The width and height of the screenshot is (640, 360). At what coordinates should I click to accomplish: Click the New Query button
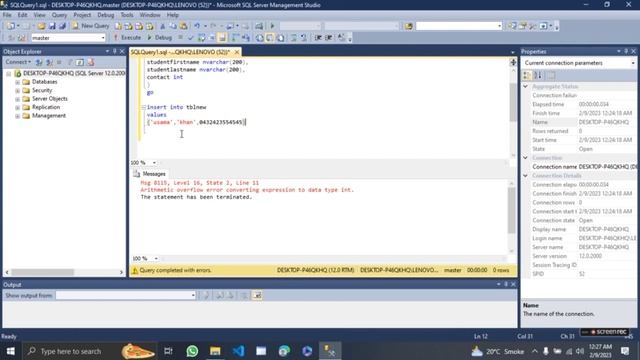(x=90, y=26)
